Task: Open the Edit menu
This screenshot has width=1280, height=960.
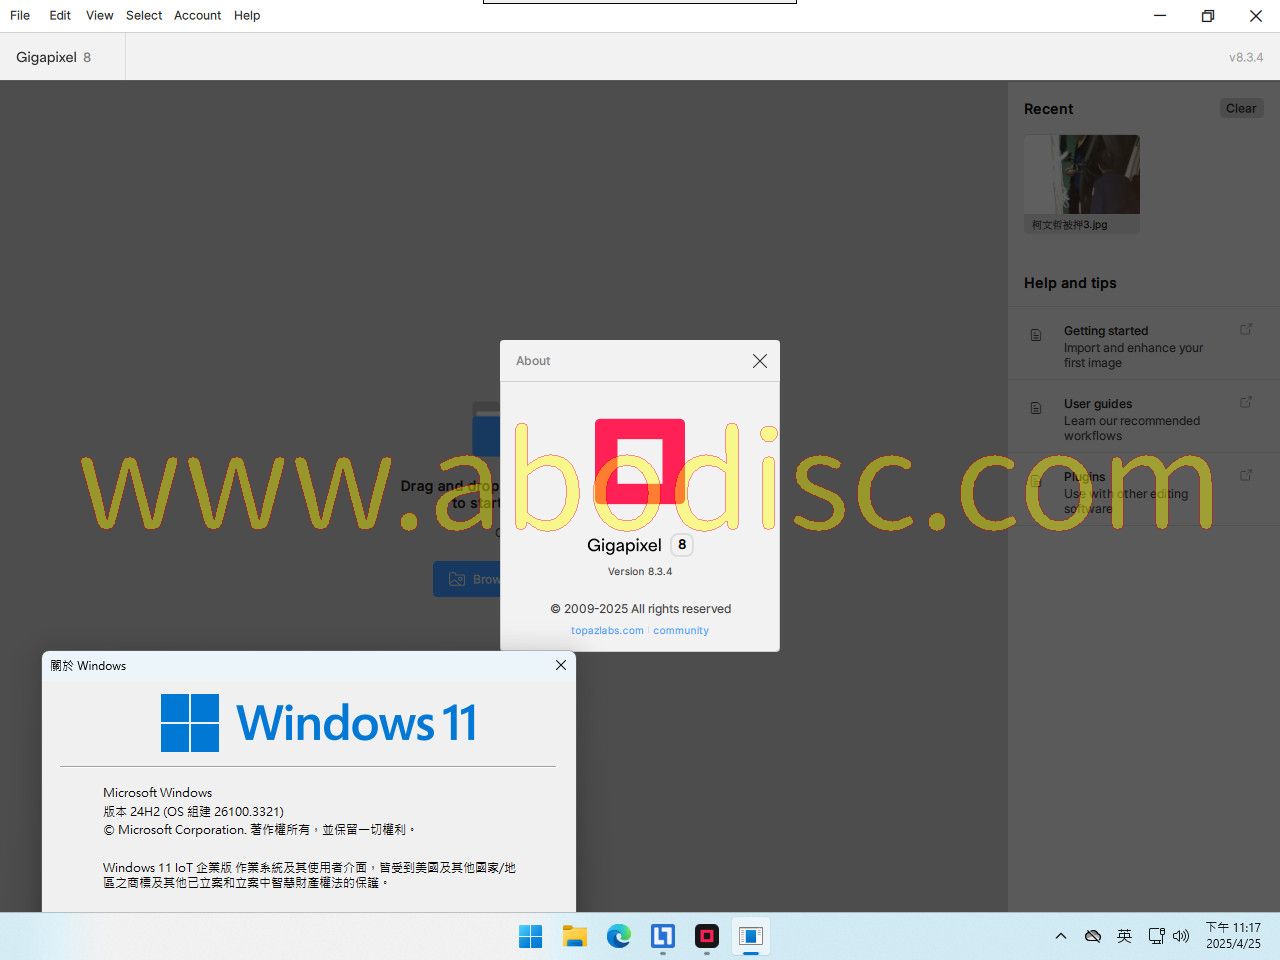Action: pyautogui.click(x=60, y=15)
